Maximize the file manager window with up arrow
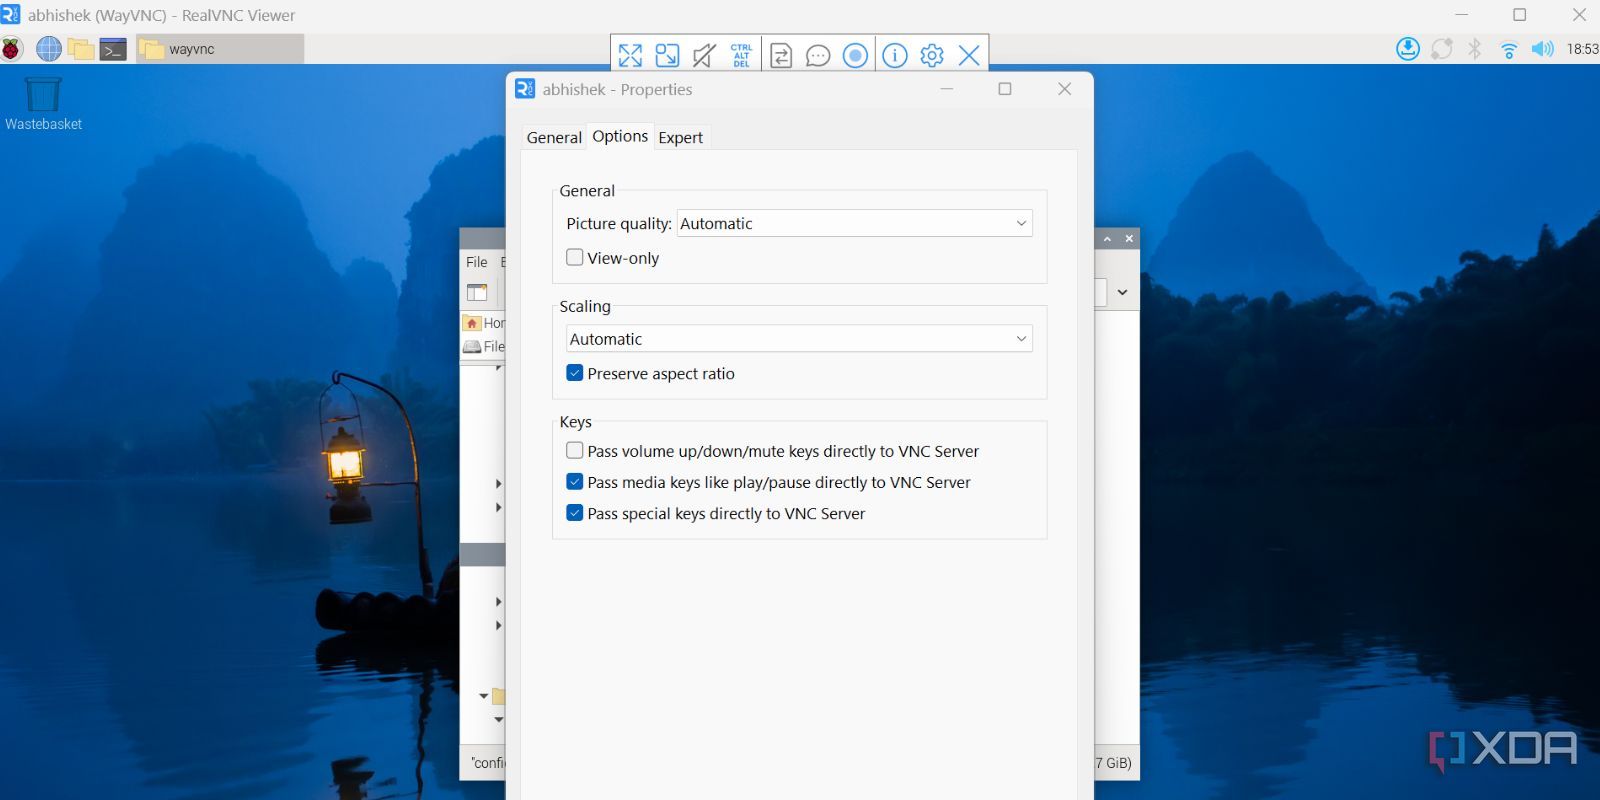The height and width of the screenshot is (800, 1600). 1107,239
